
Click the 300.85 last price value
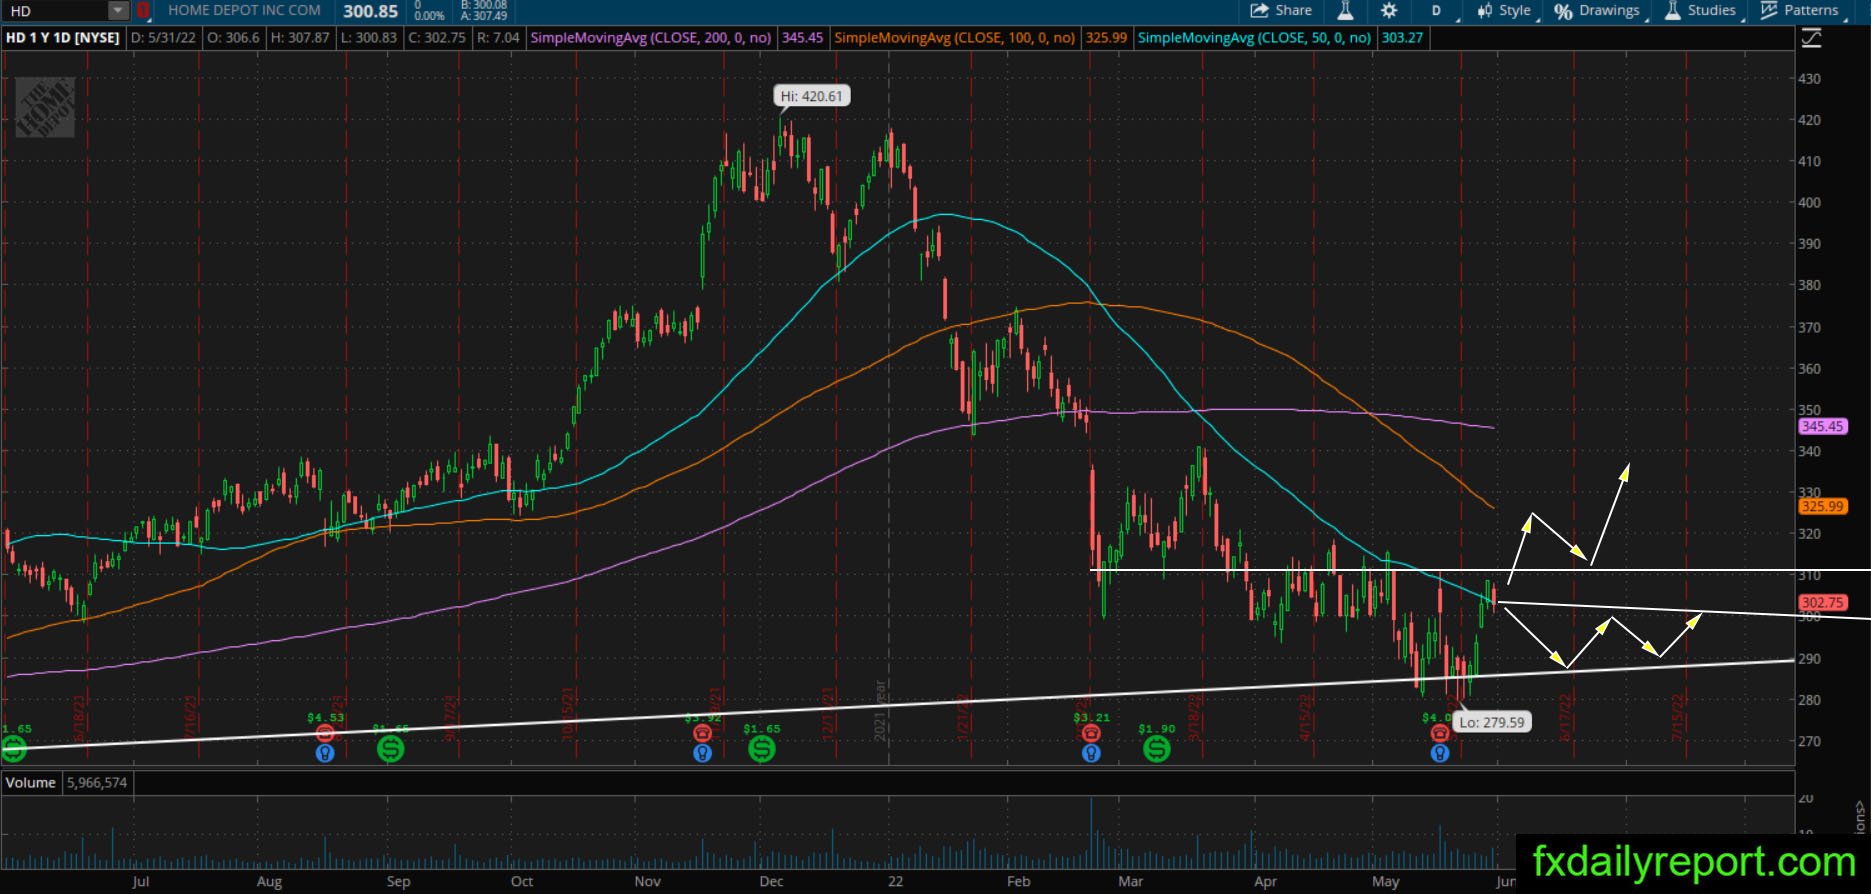[371, 11]
